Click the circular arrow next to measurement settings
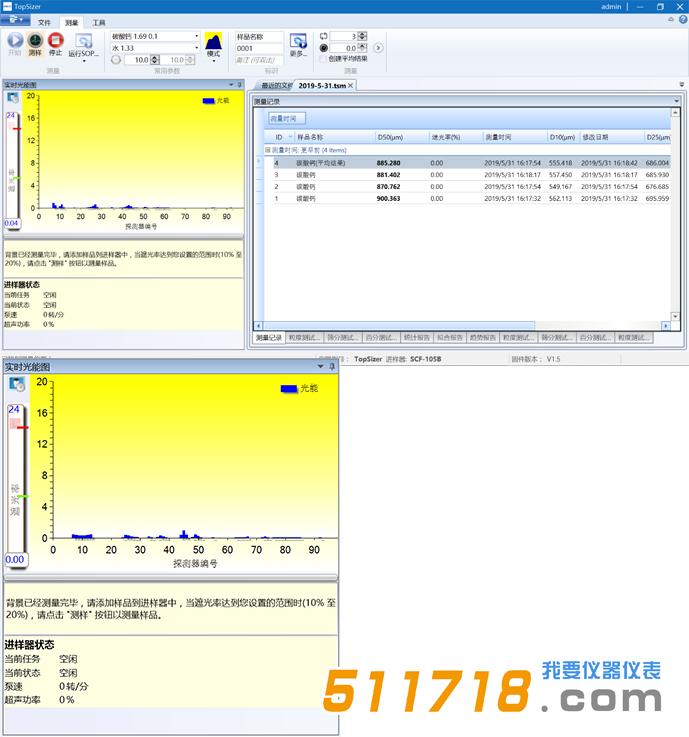 [378, 47]
